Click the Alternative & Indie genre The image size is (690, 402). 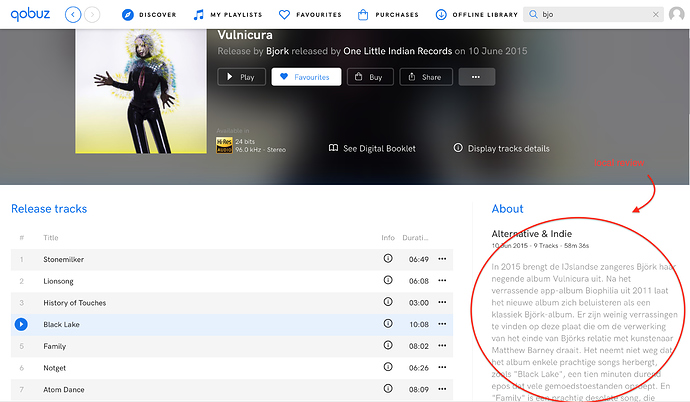pos(532,234)
